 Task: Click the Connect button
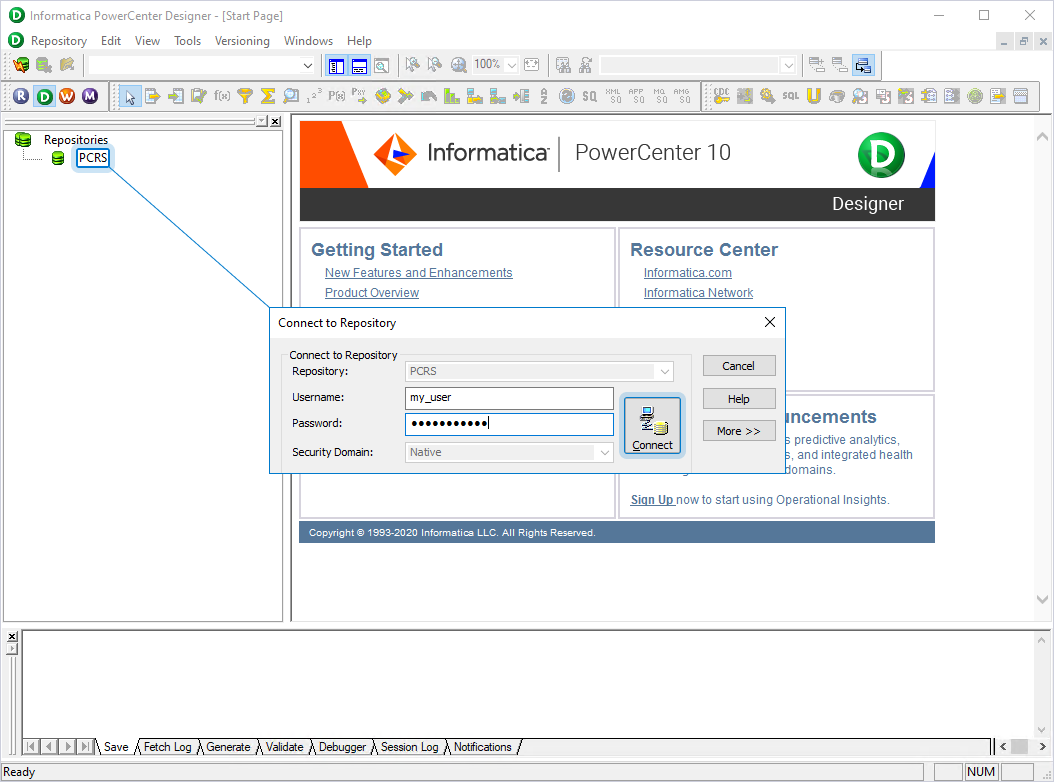click(652, 425)
